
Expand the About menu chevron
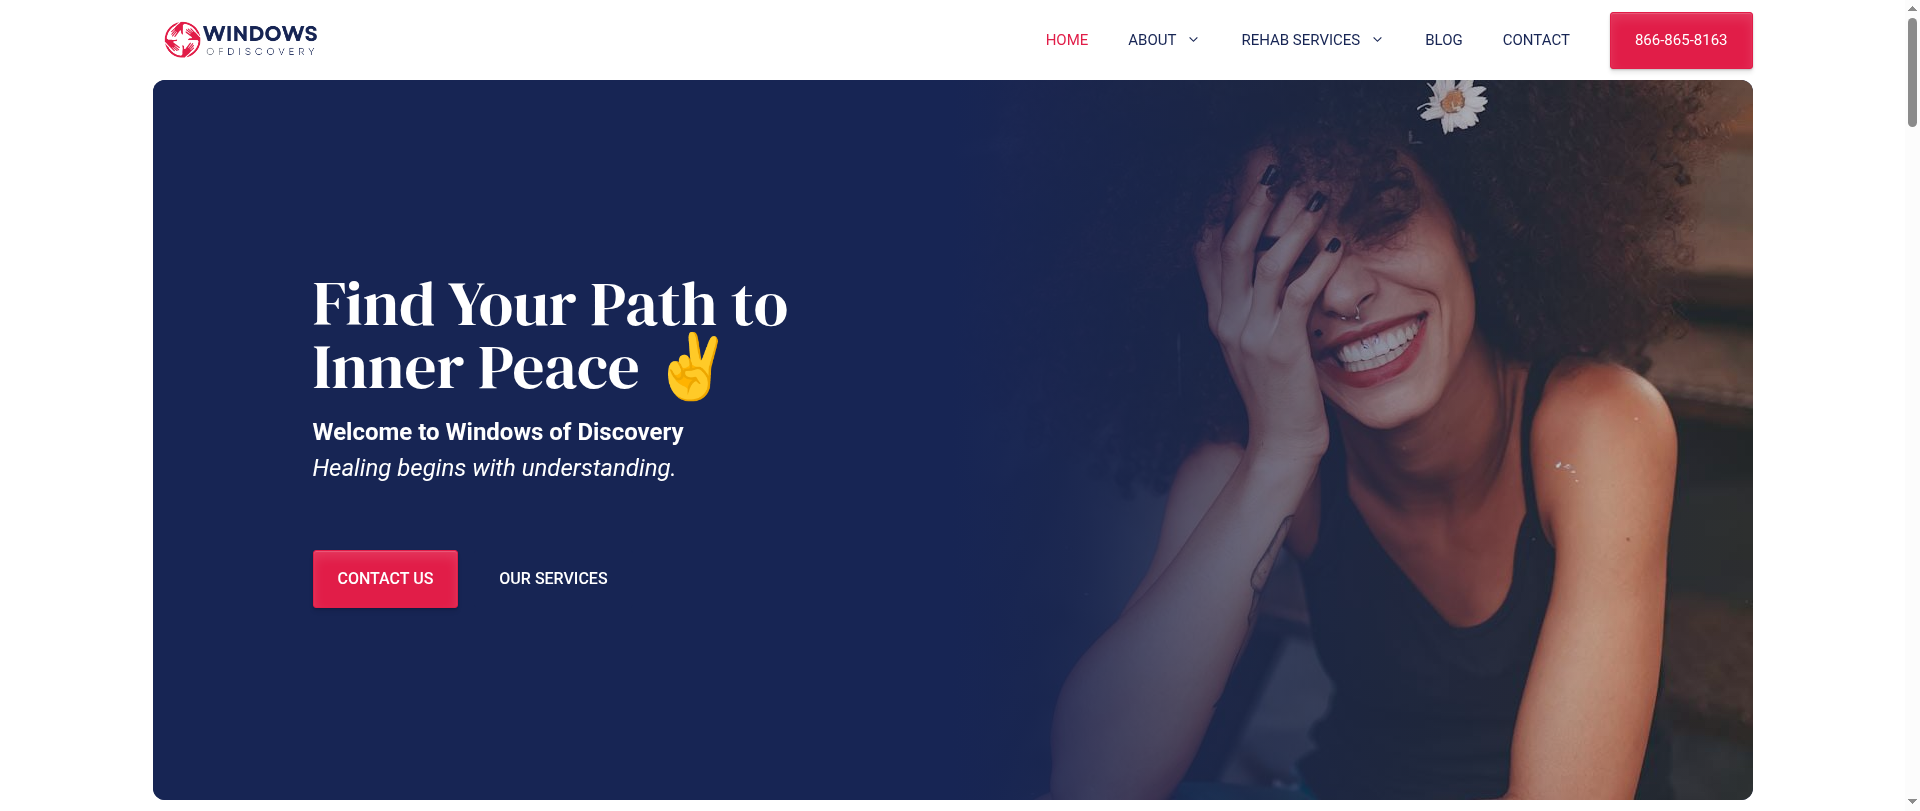(x=1193, y=40)
